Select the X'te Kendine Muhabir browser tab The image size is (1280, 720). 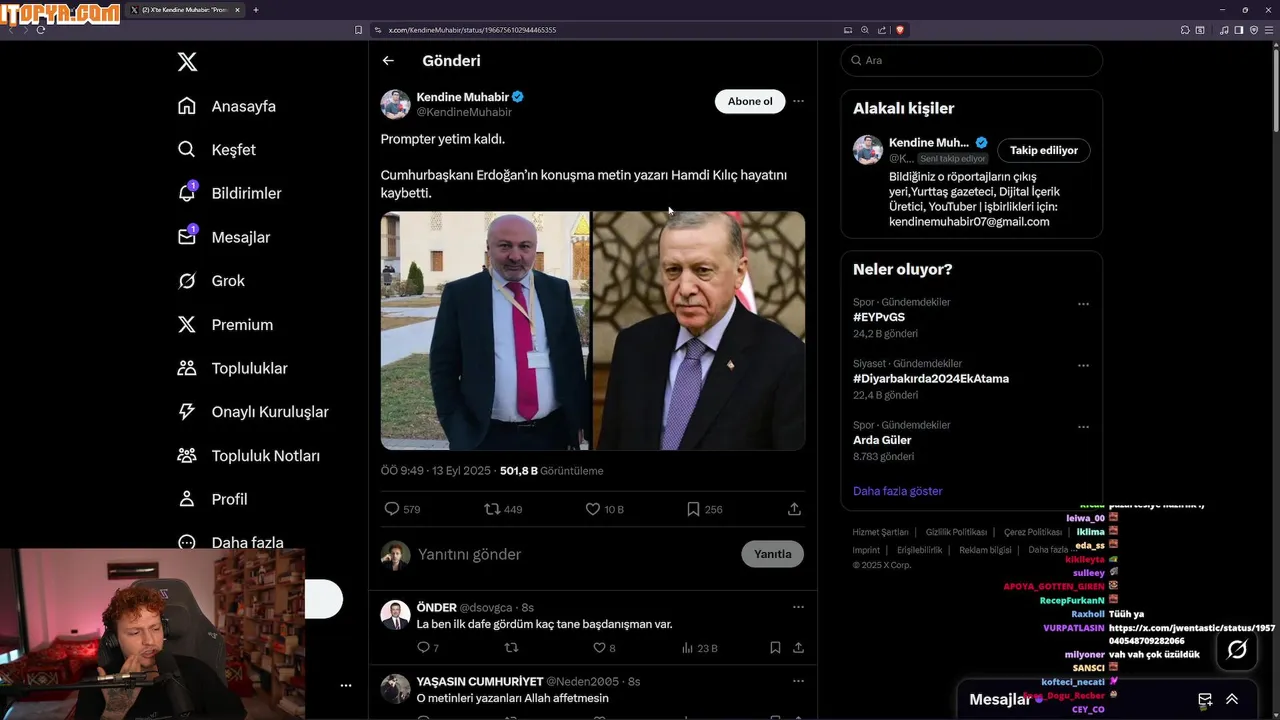point(186,10)
